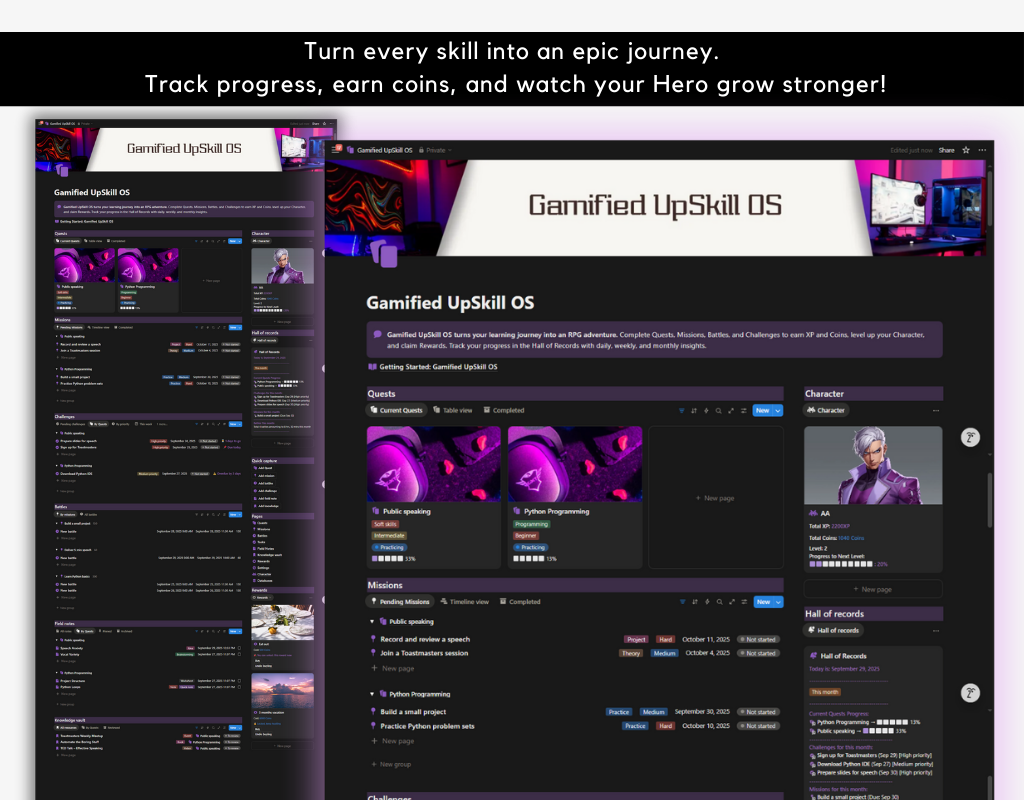
Task: Click the round floating icon beside the Character card
Action: click(970, 438)
